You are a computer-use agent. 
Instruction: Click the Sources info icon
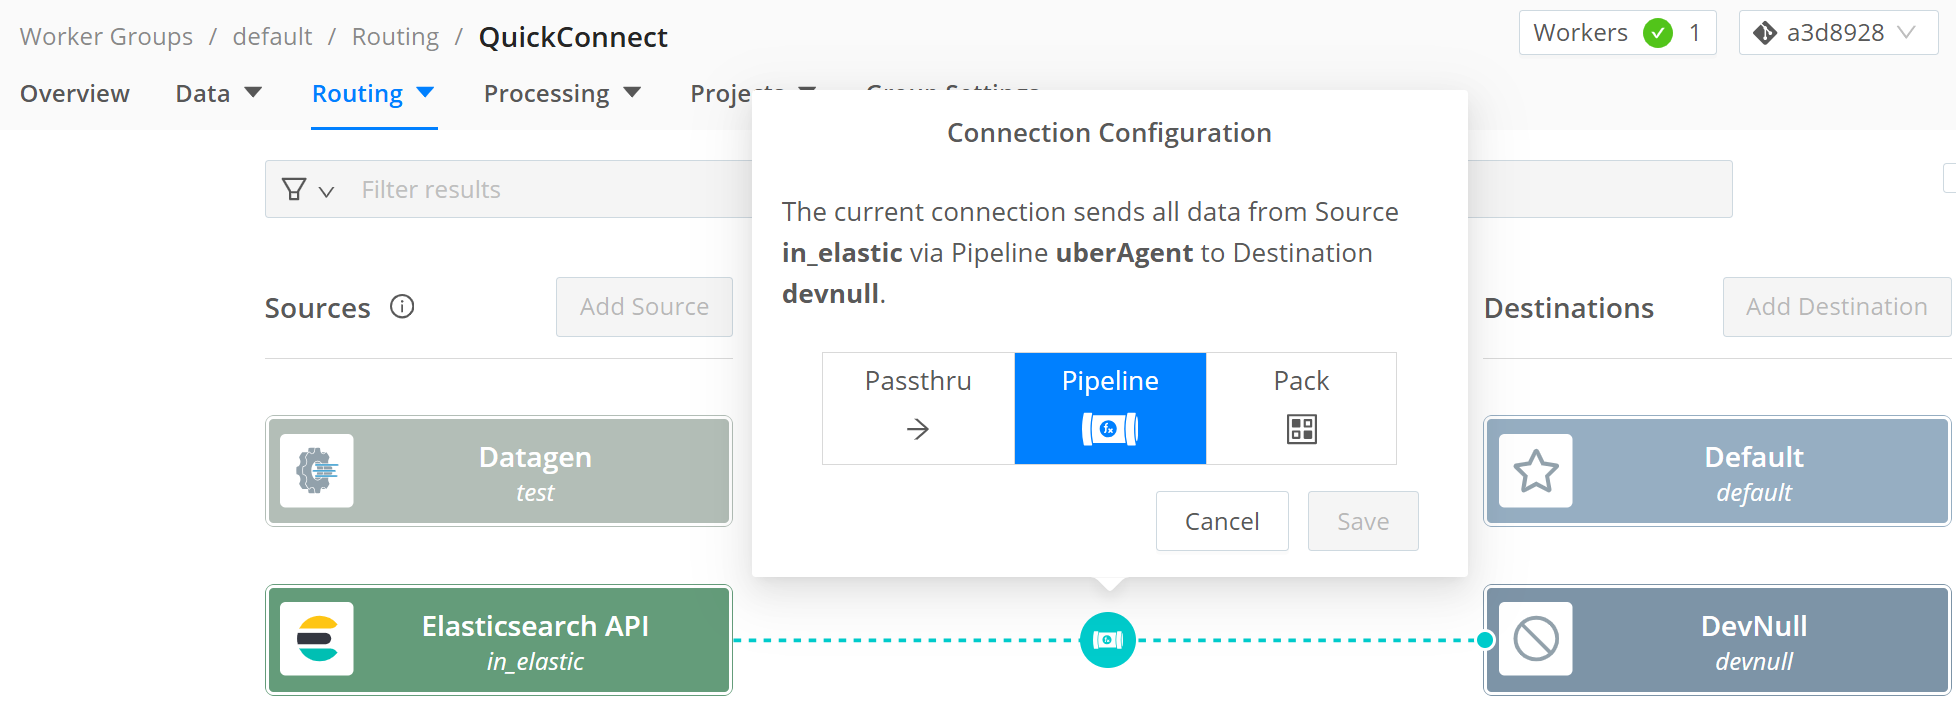[x=402, y=307]
